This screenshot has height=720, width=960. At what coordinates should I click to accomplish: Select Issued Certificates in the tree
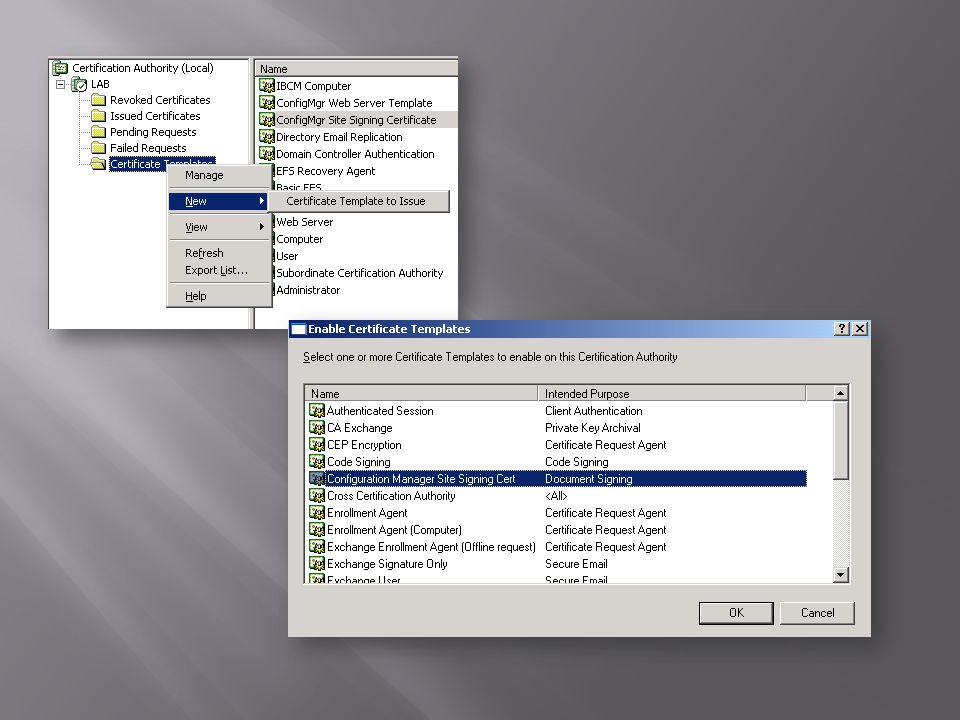(x=155, y=116)
